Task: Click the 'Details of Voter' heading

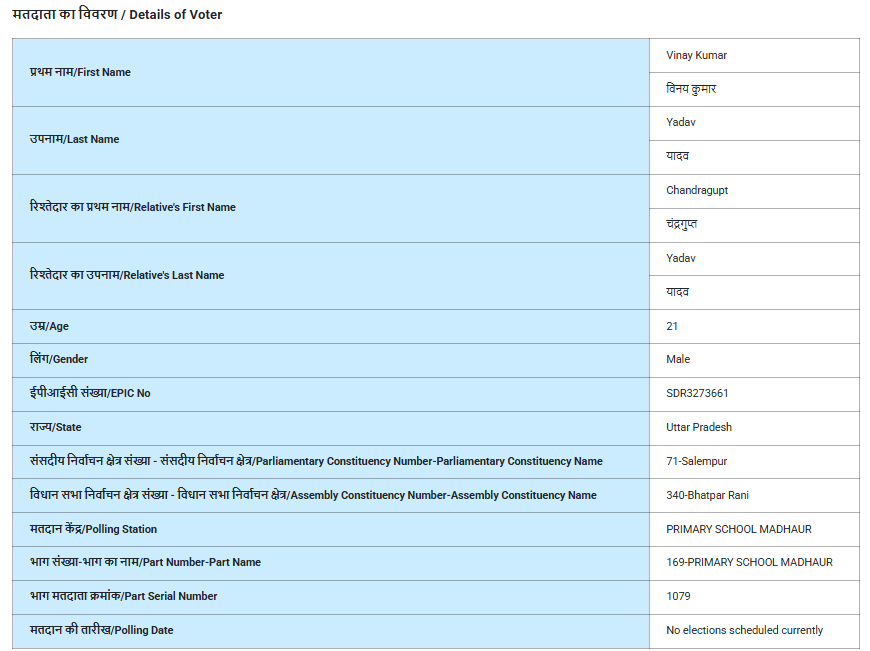Action: [117, 15]
